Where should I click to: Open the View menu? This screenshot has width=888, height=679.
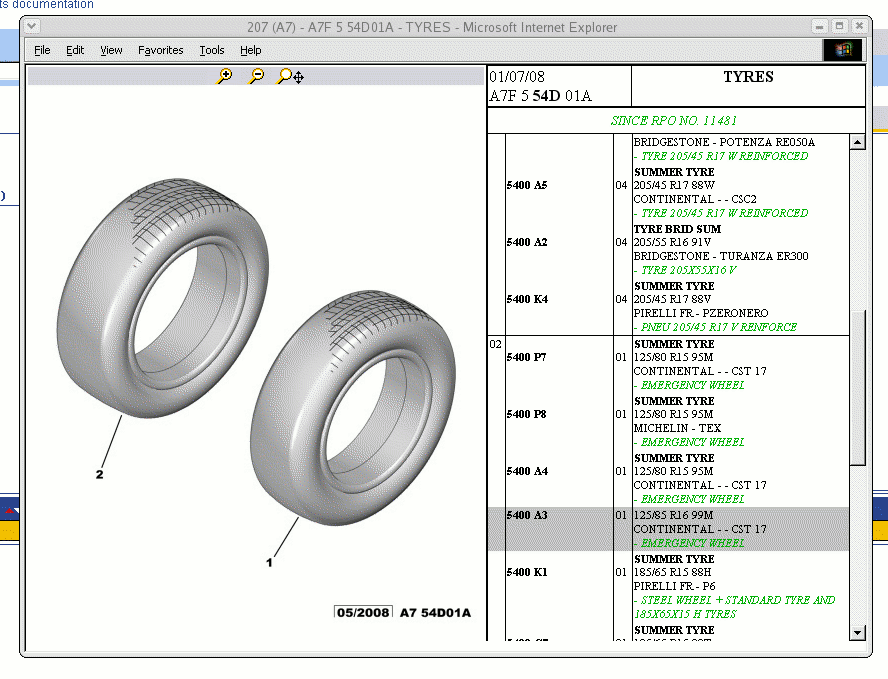coord(111,50)
